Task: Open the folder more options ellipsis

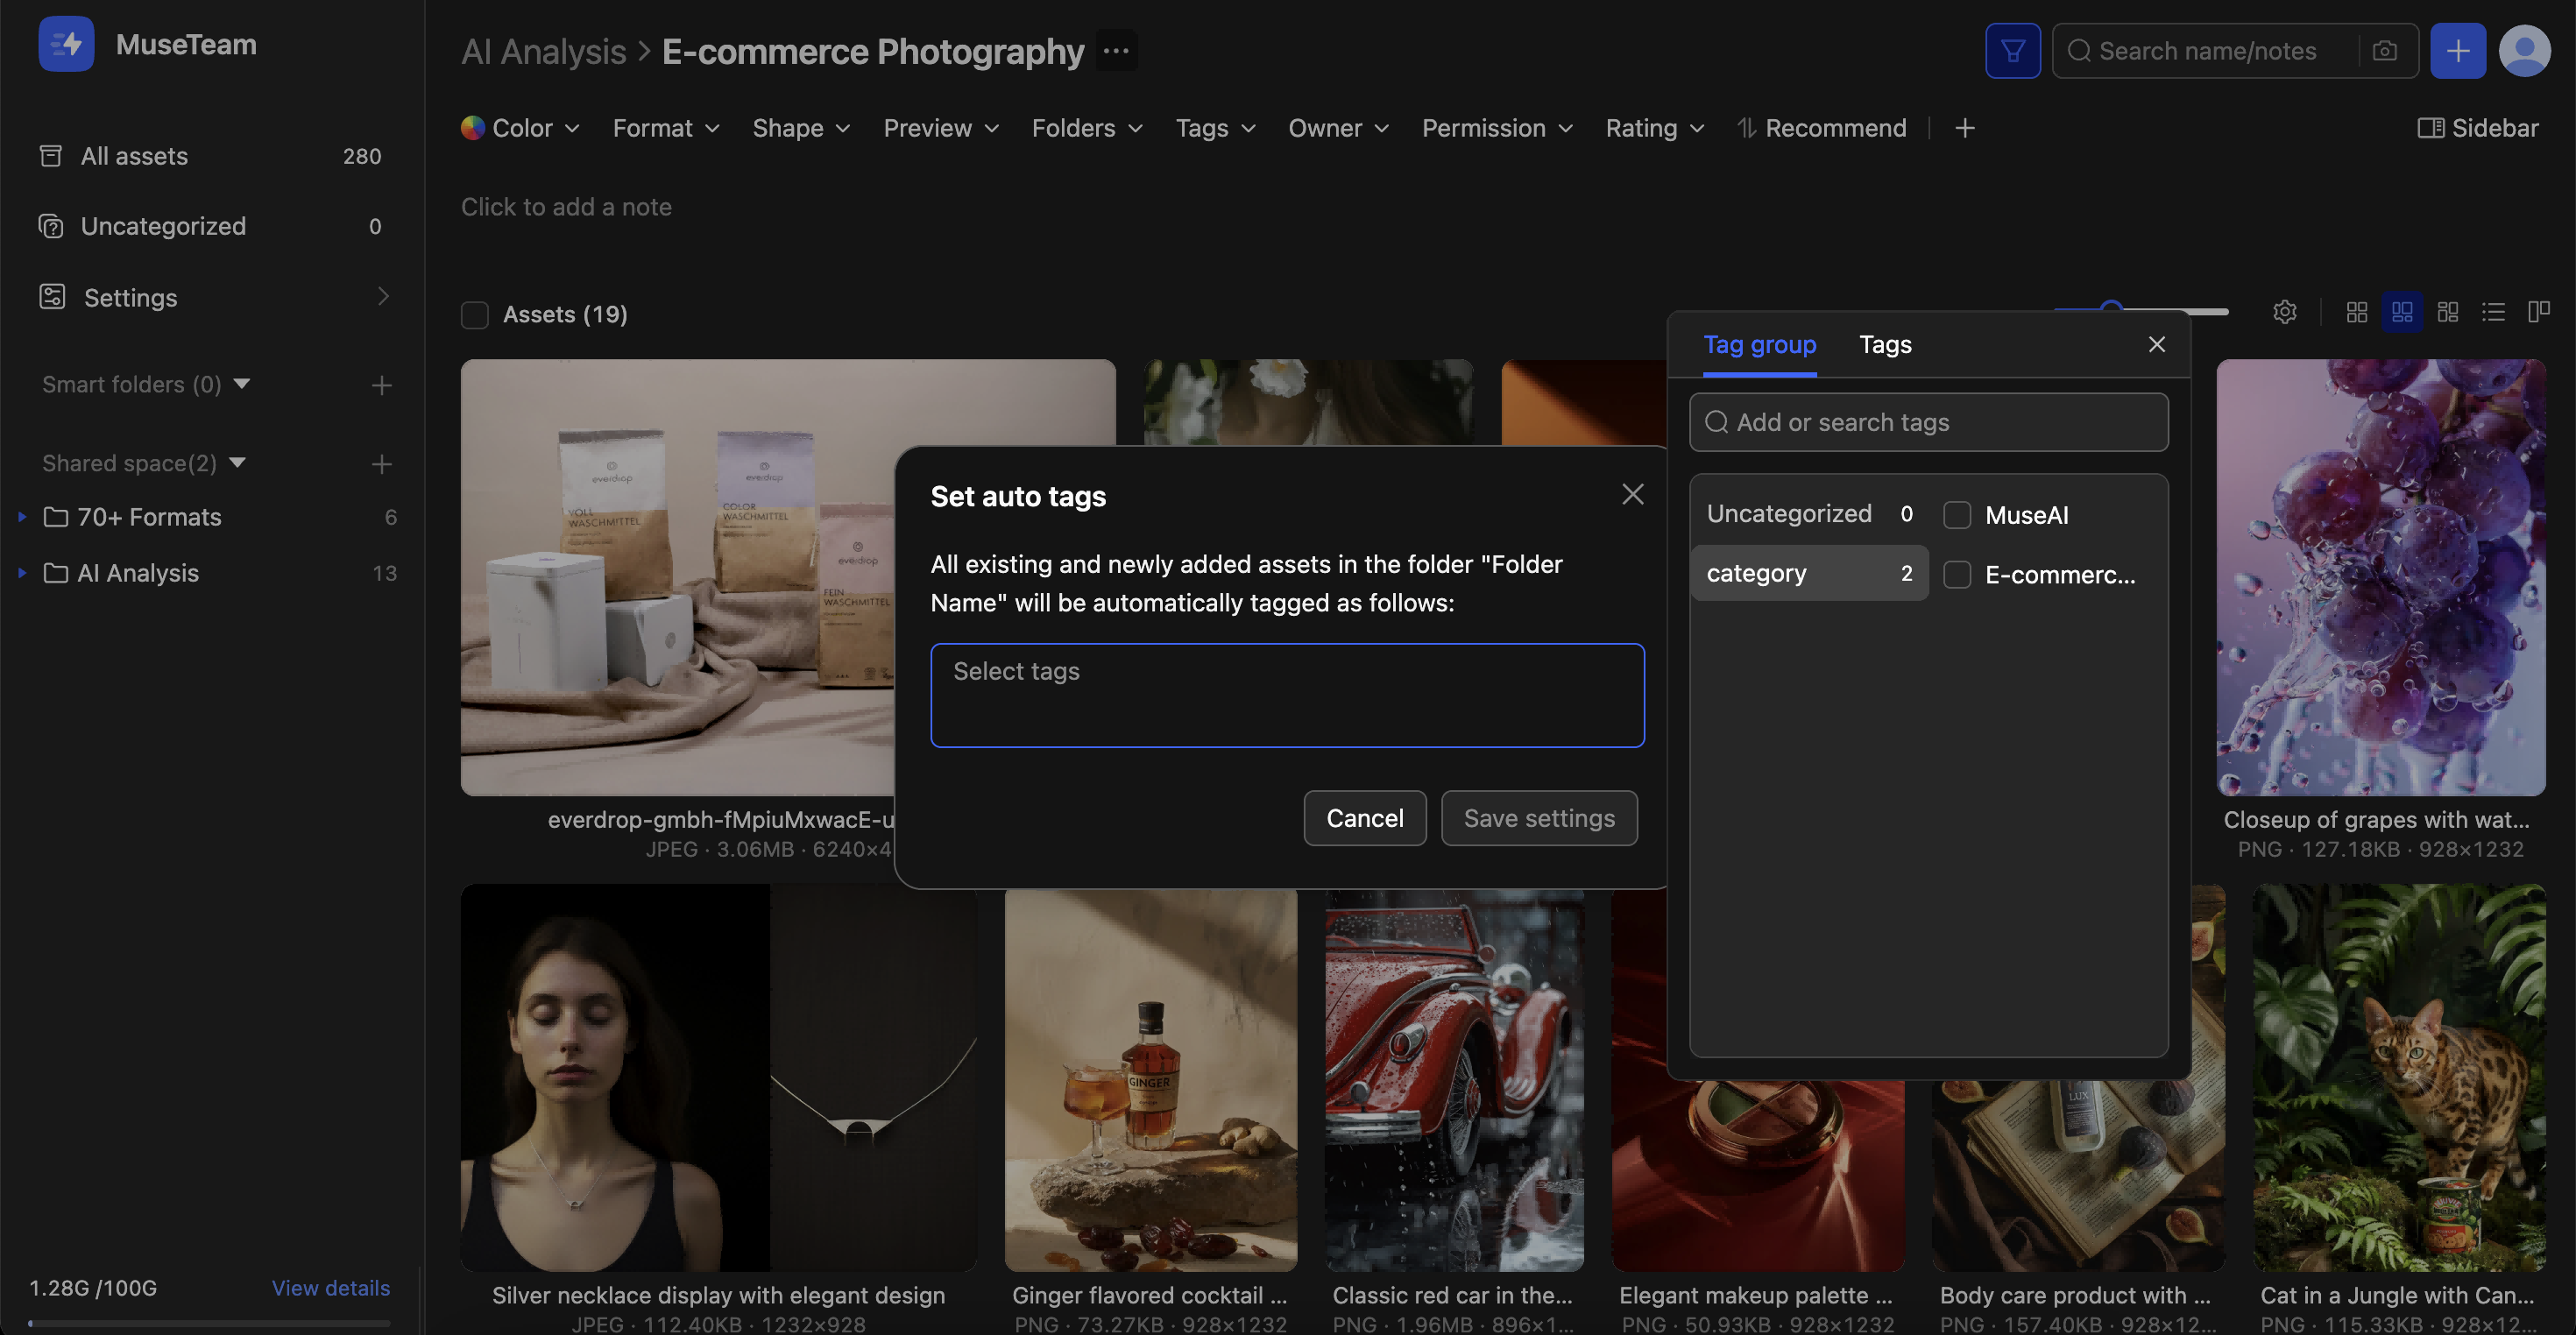Action: tap(1116, 51)
